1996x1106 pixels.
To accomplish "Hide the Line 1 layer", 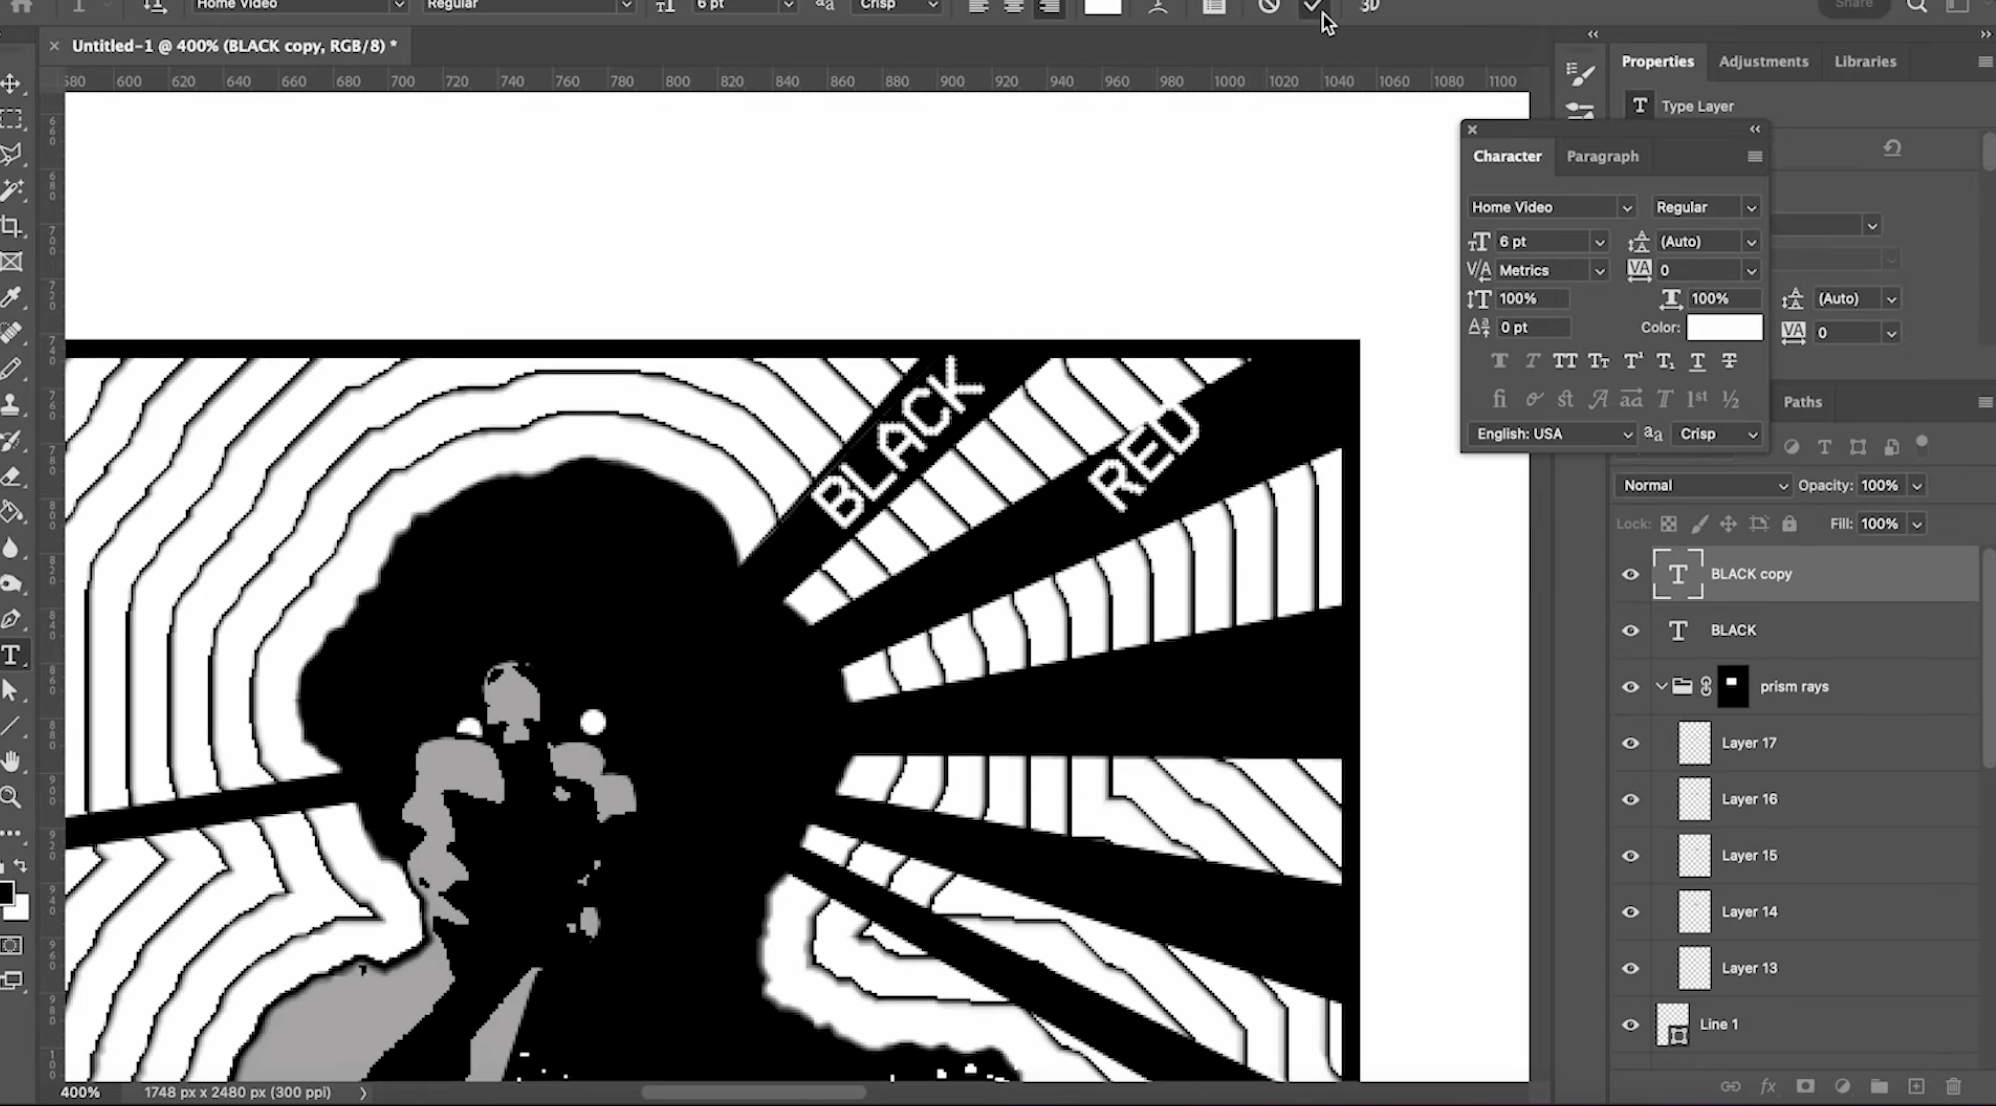I will 1630,1025.
